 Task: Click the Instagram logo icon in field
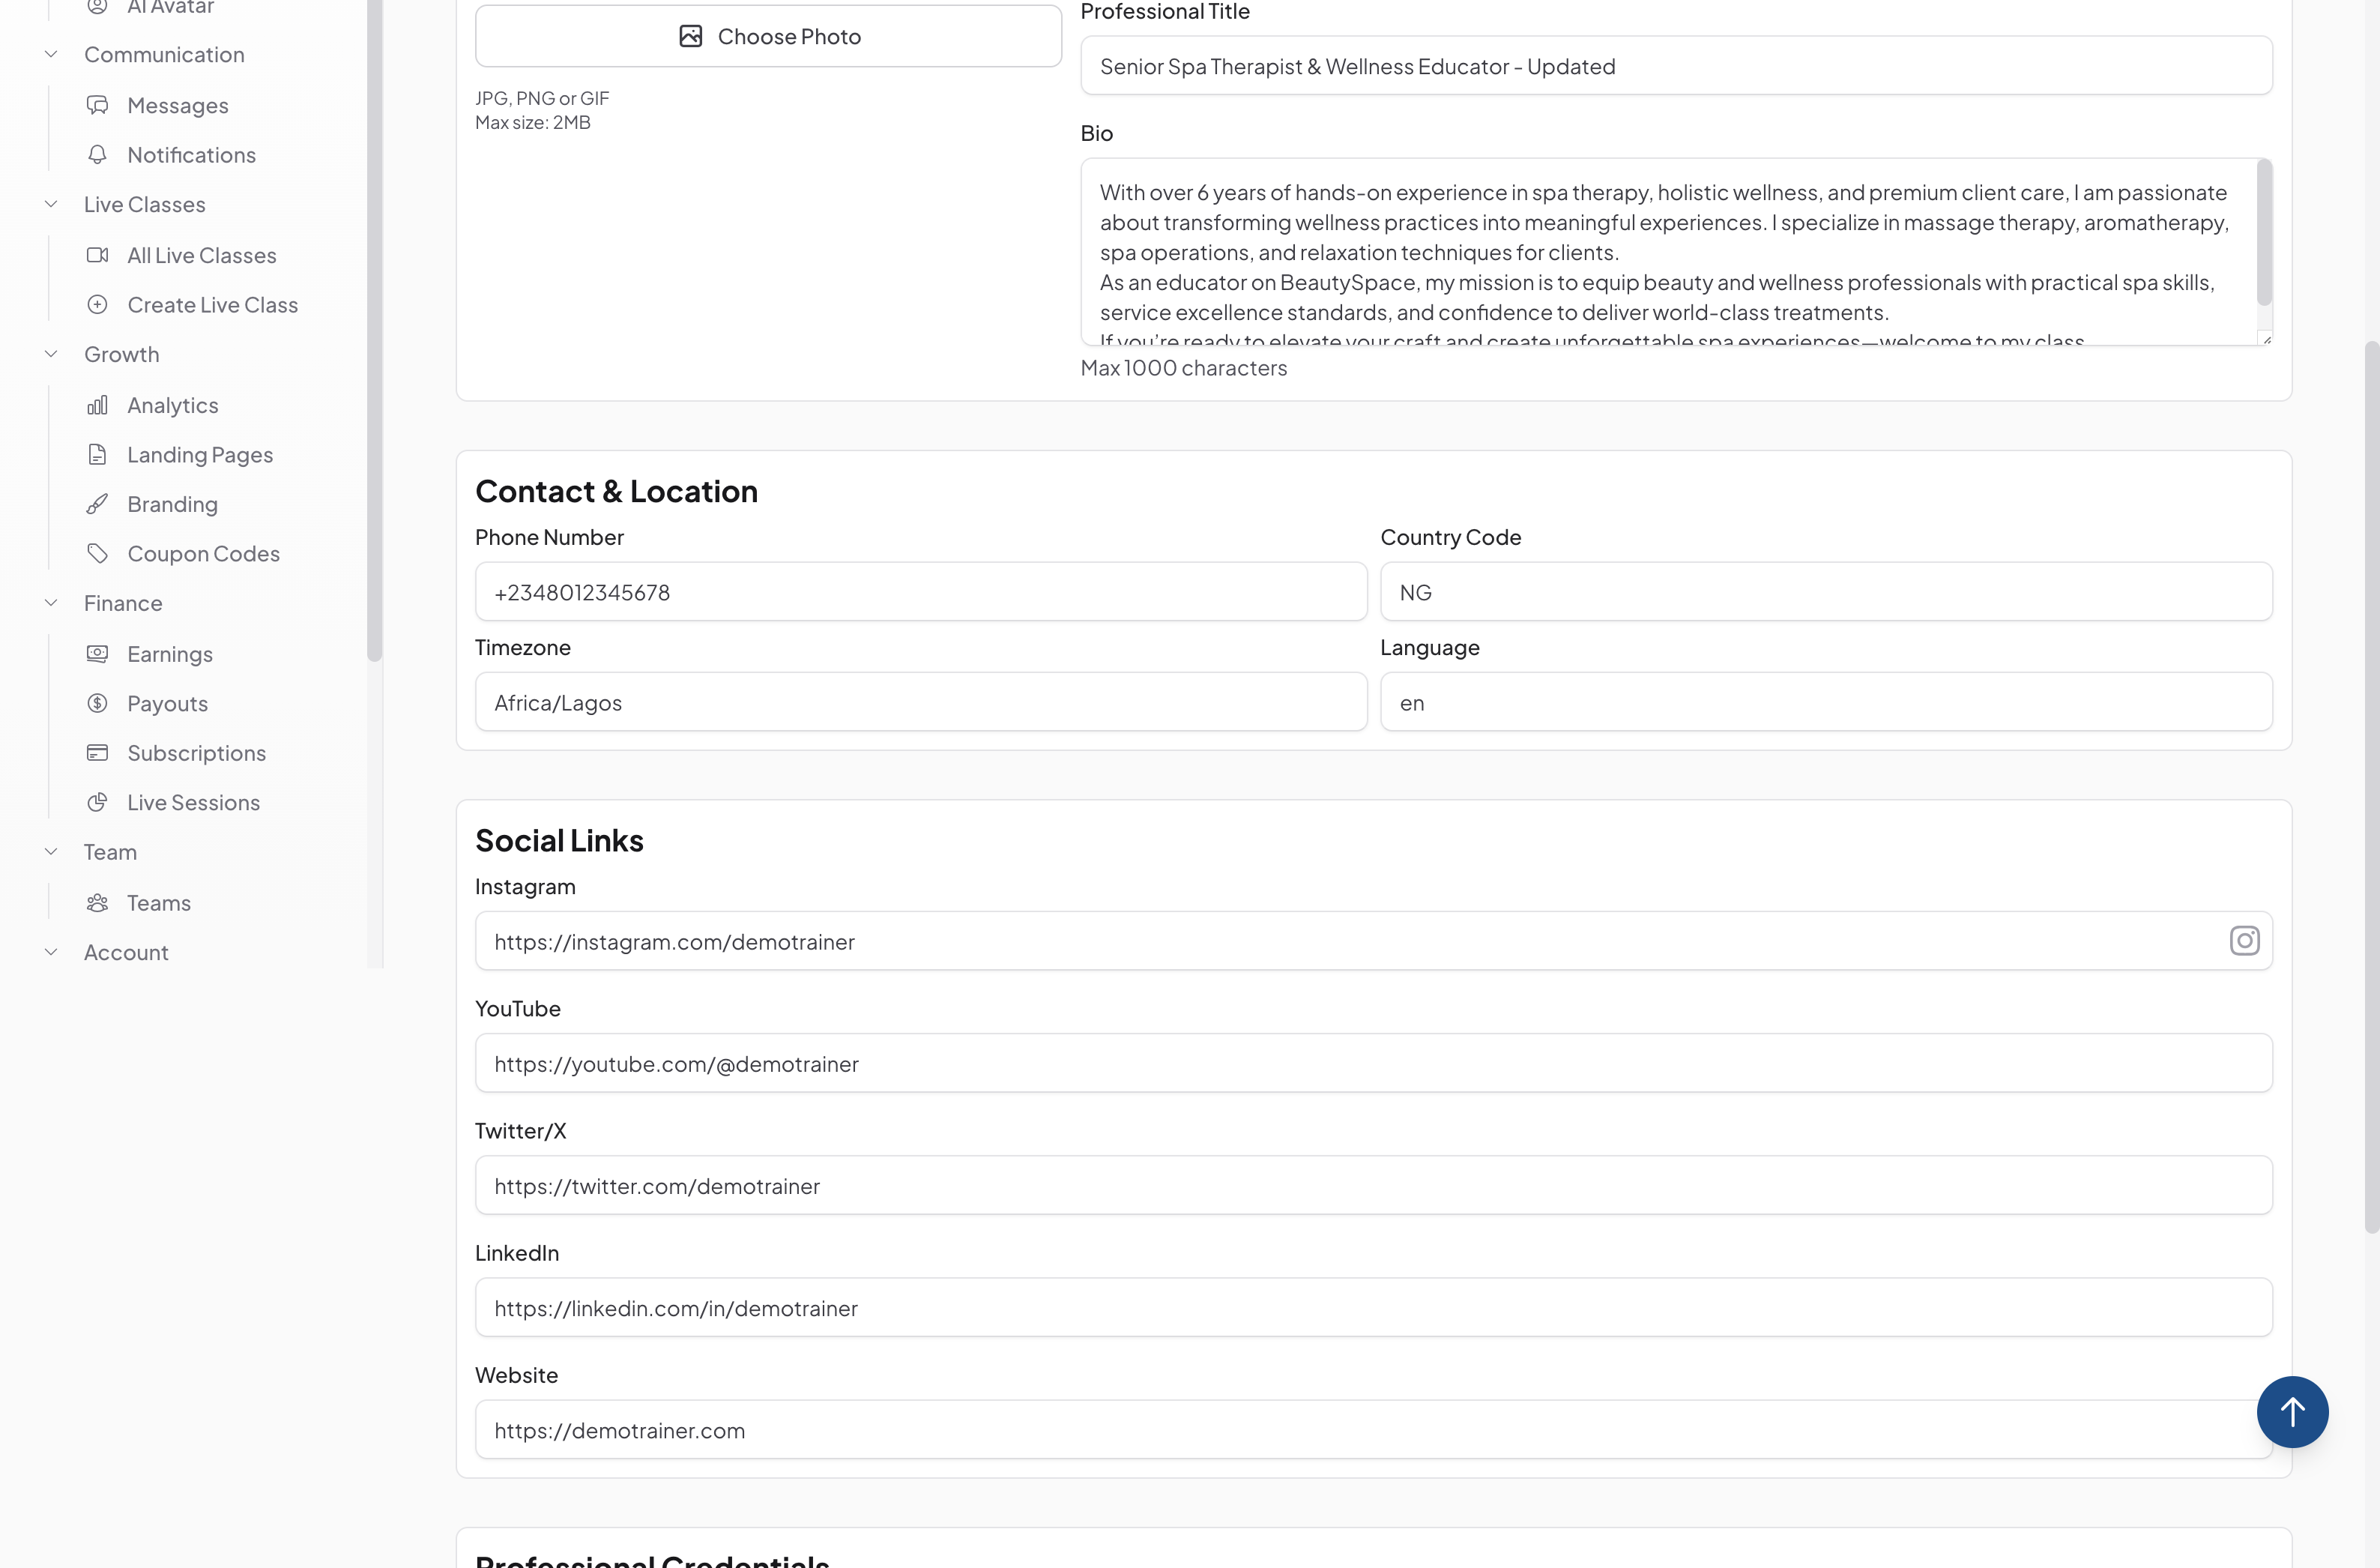click(x=2244, y=941)
